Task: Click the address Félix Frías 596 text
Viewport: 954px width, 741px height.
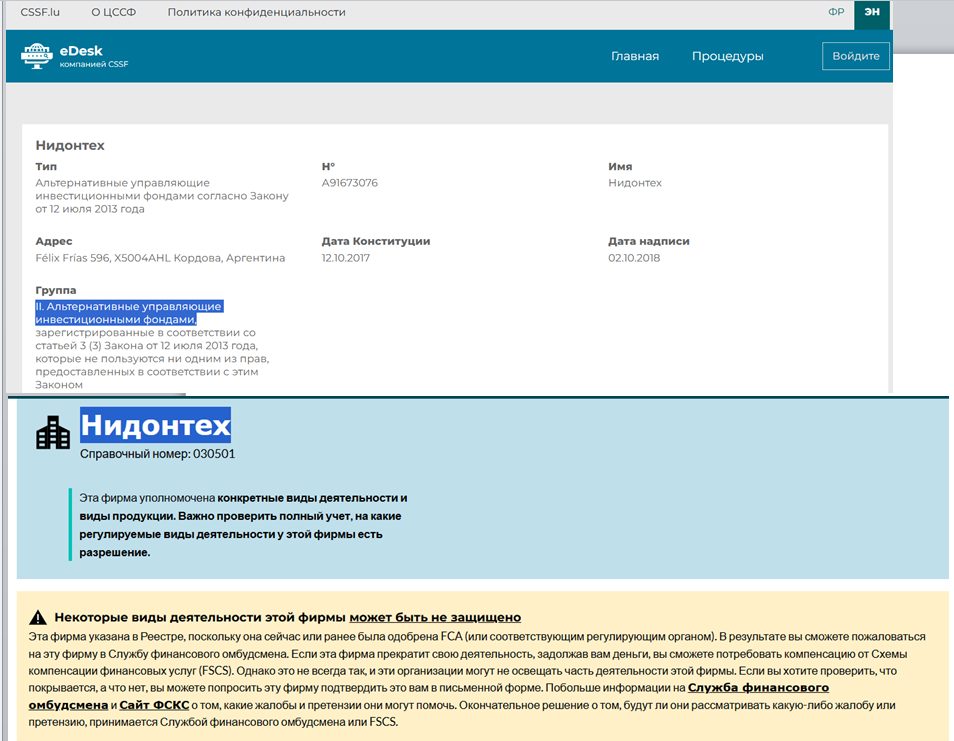Action: [x=160, y=258]
